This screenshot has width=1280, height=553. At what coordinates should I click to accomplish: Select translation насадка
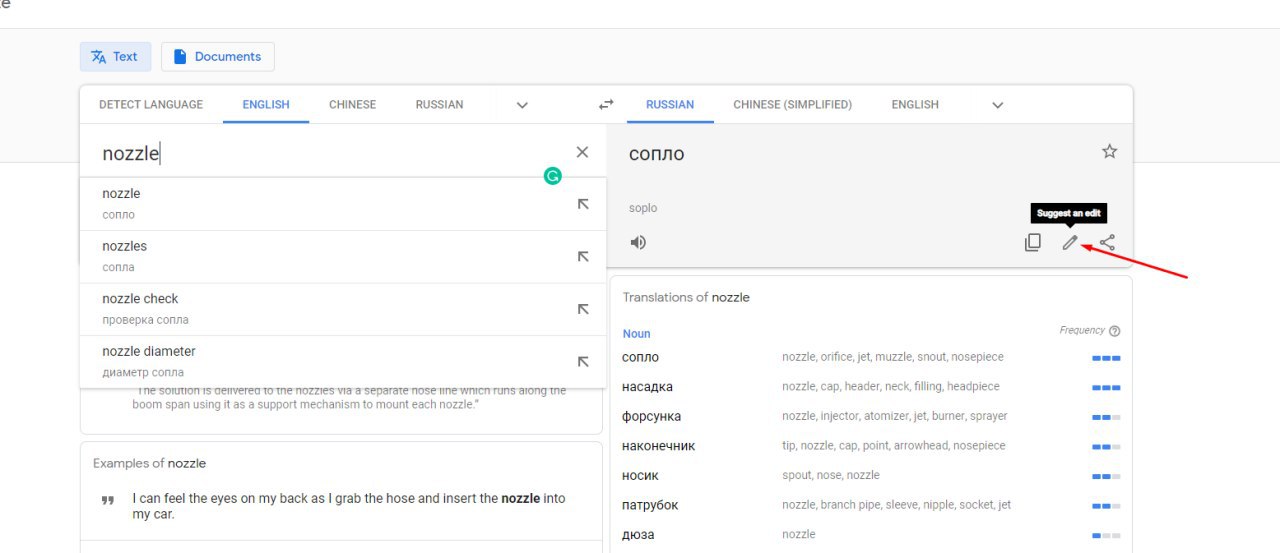pos(647,386)
